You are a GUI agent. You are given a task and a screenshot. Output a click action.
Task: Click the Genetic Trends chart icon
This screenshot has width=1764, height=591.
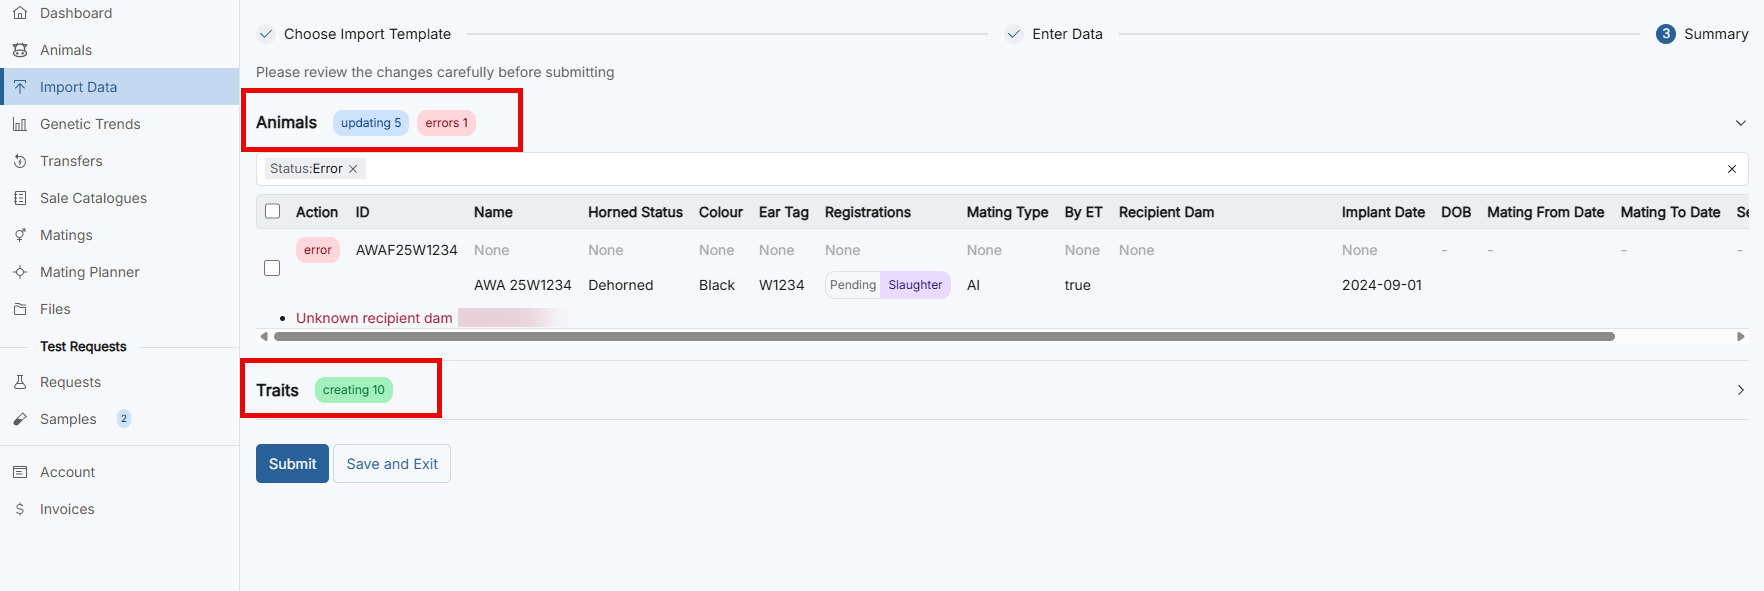(x=20, y=124)
